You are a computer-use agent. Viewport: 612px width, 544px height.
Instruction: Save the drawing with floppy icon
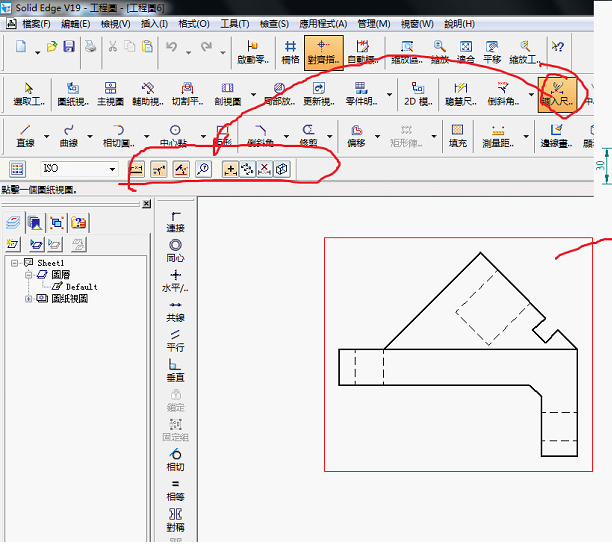[x=69, y=46]
